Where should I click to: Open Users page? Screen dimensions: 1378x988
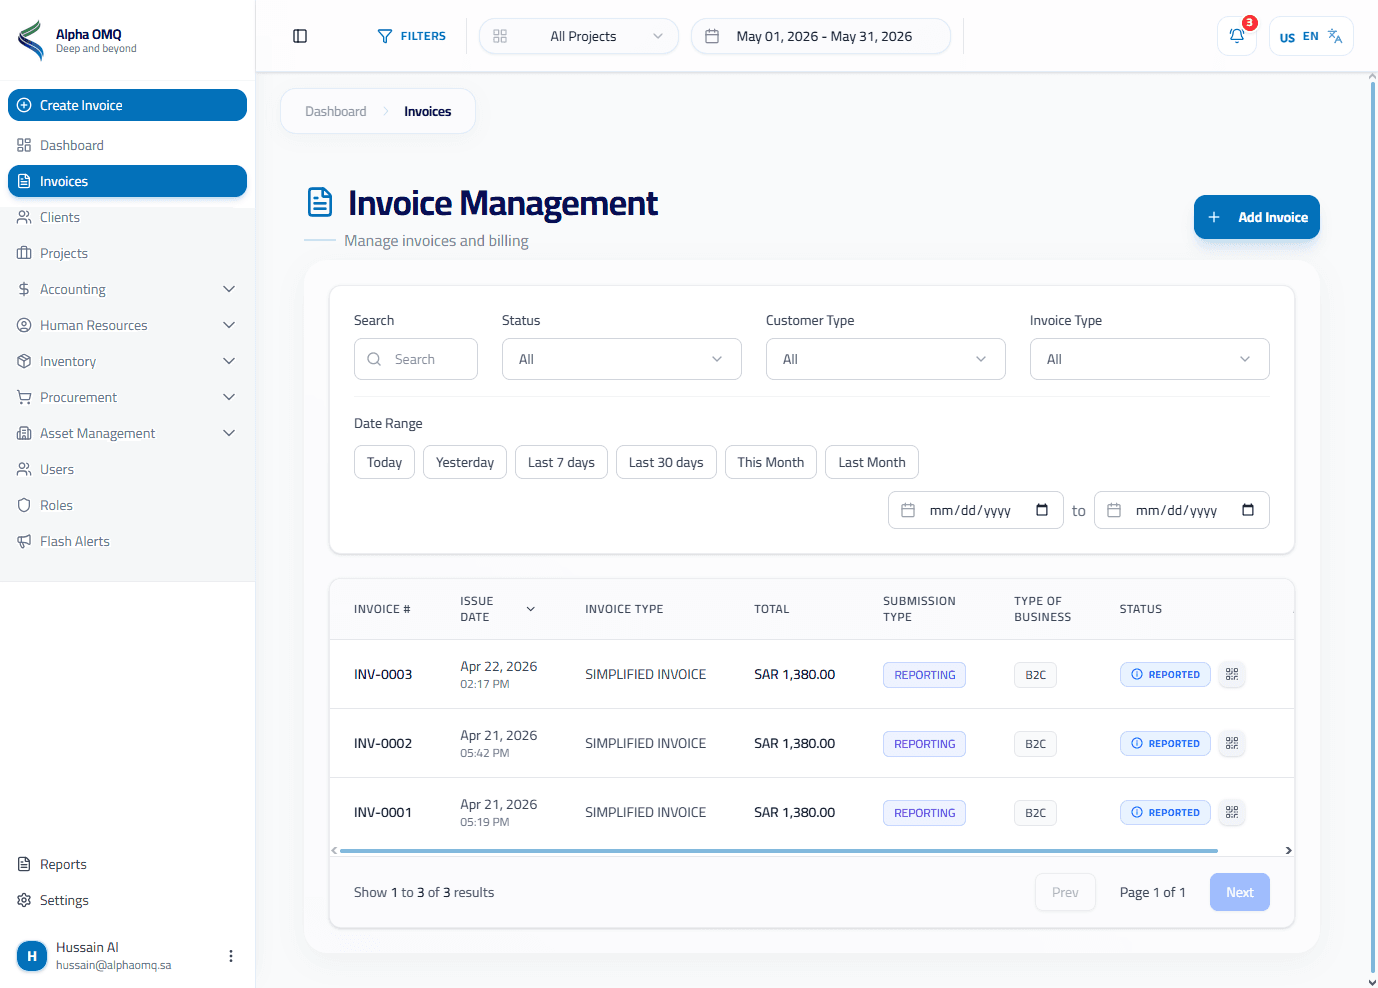tap(127, 469)
